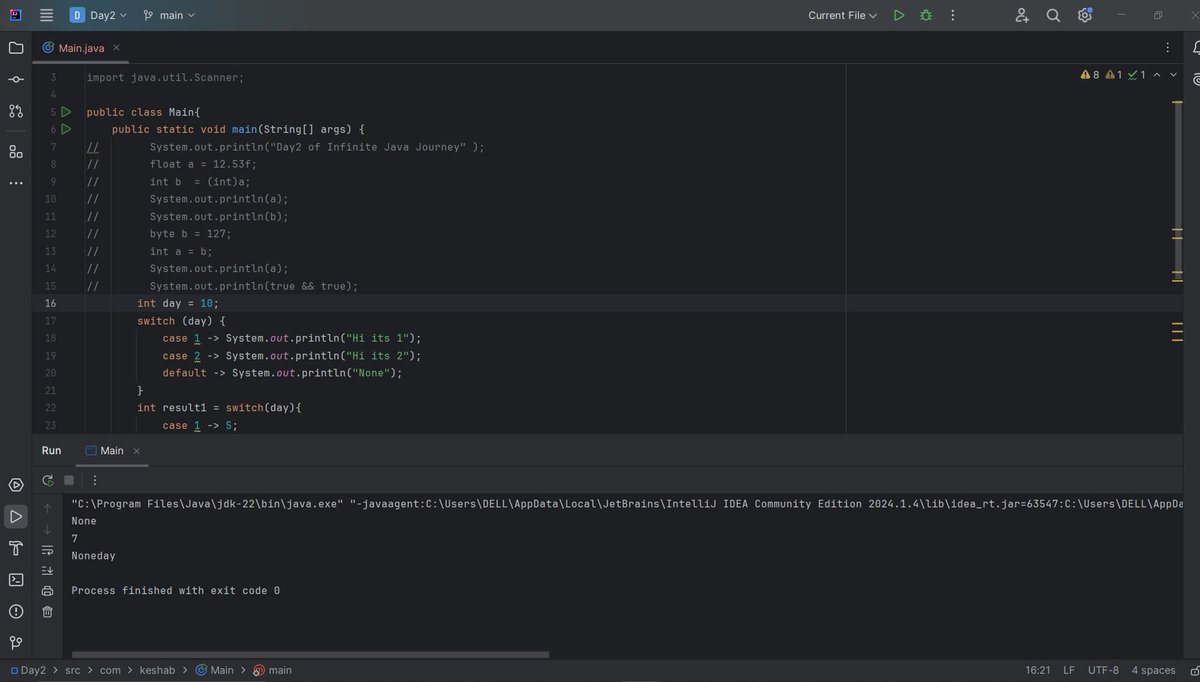Show more tool windows ellipsis

[16, 183]
